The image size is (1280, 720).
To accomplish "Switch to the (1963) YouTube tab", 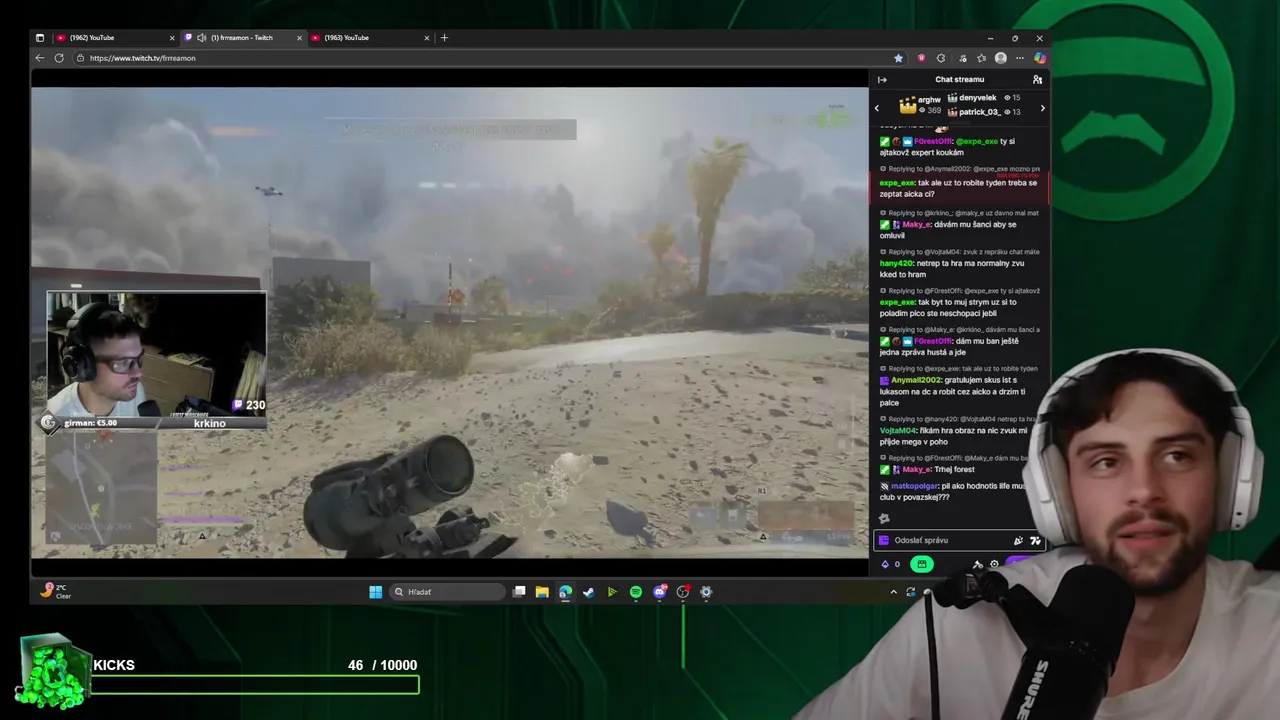I will tap(370, 38).
